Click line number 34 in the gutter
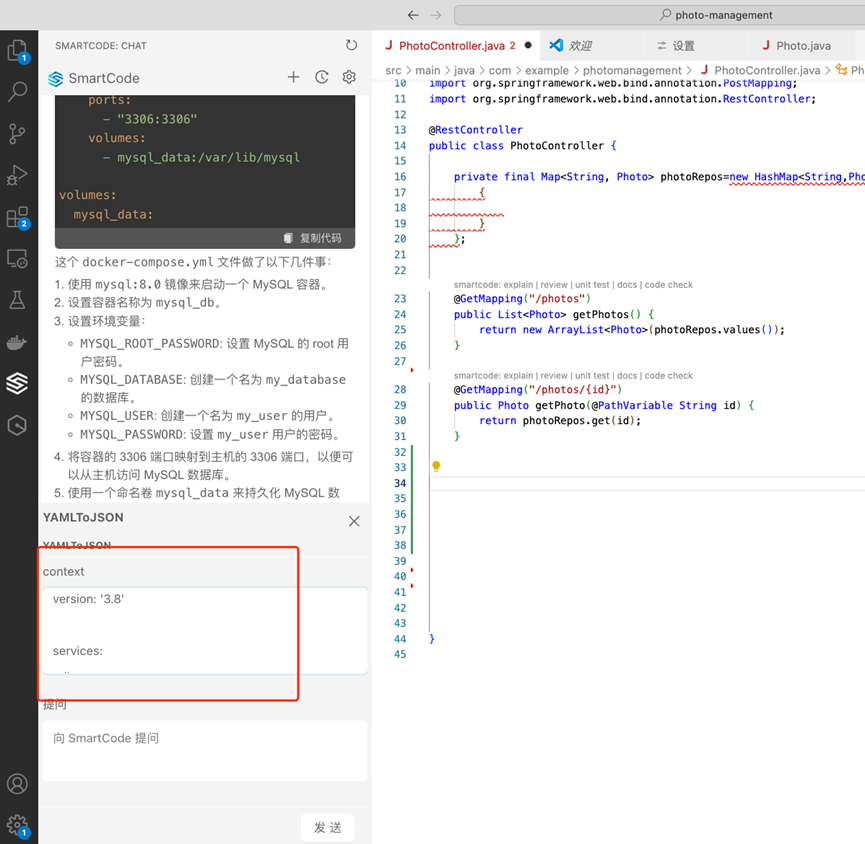865x844 pixels. click(x=400, y=483)
